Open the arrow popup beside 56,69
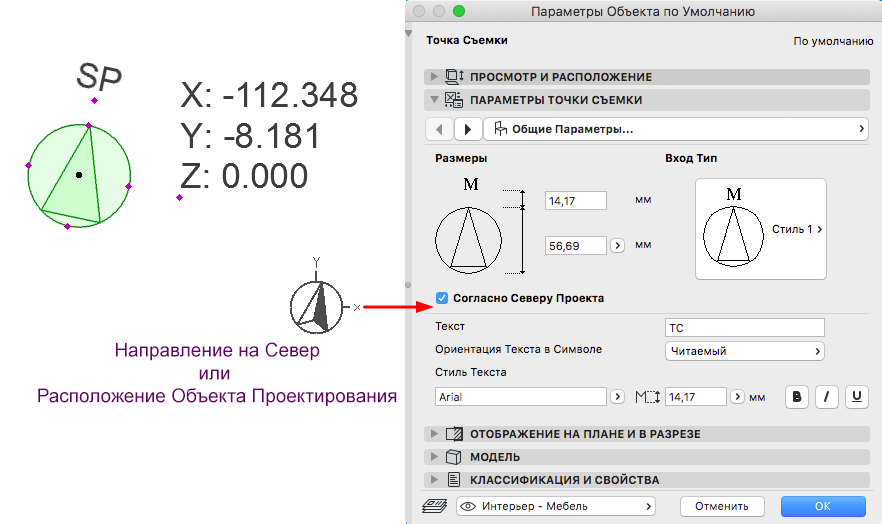The height and width of the screenshot is (524, 882). click(x=618, y=246)
